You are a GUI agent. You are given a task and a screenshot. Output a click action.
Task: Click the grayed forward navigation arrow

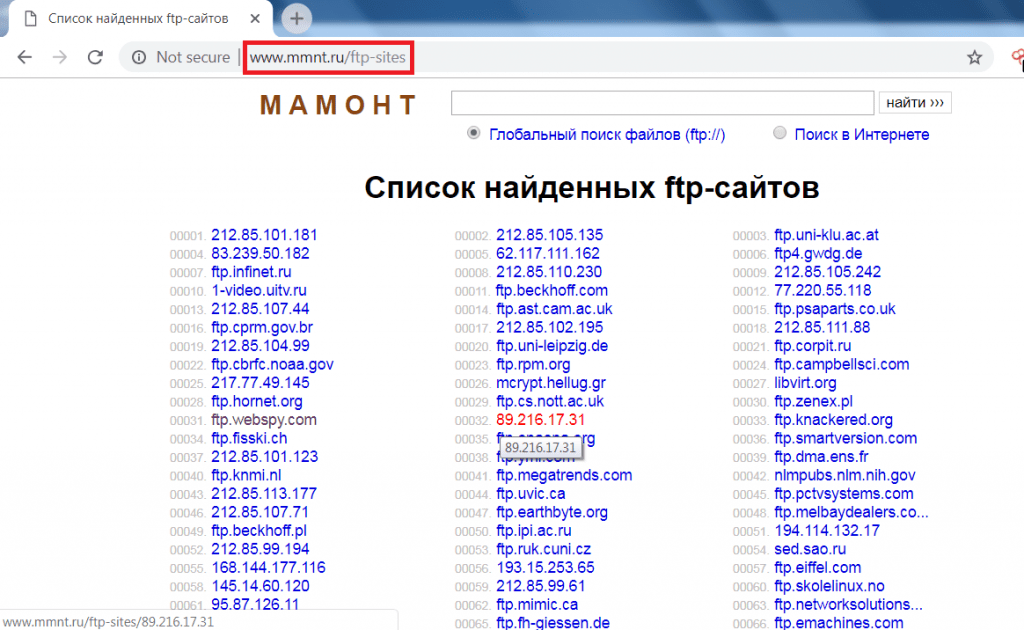[x=59, y=57]
